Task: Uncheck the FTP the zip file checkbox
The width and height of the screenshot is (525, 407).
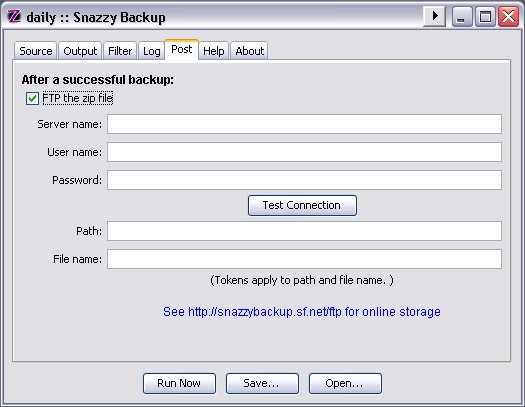Action: 32,98
